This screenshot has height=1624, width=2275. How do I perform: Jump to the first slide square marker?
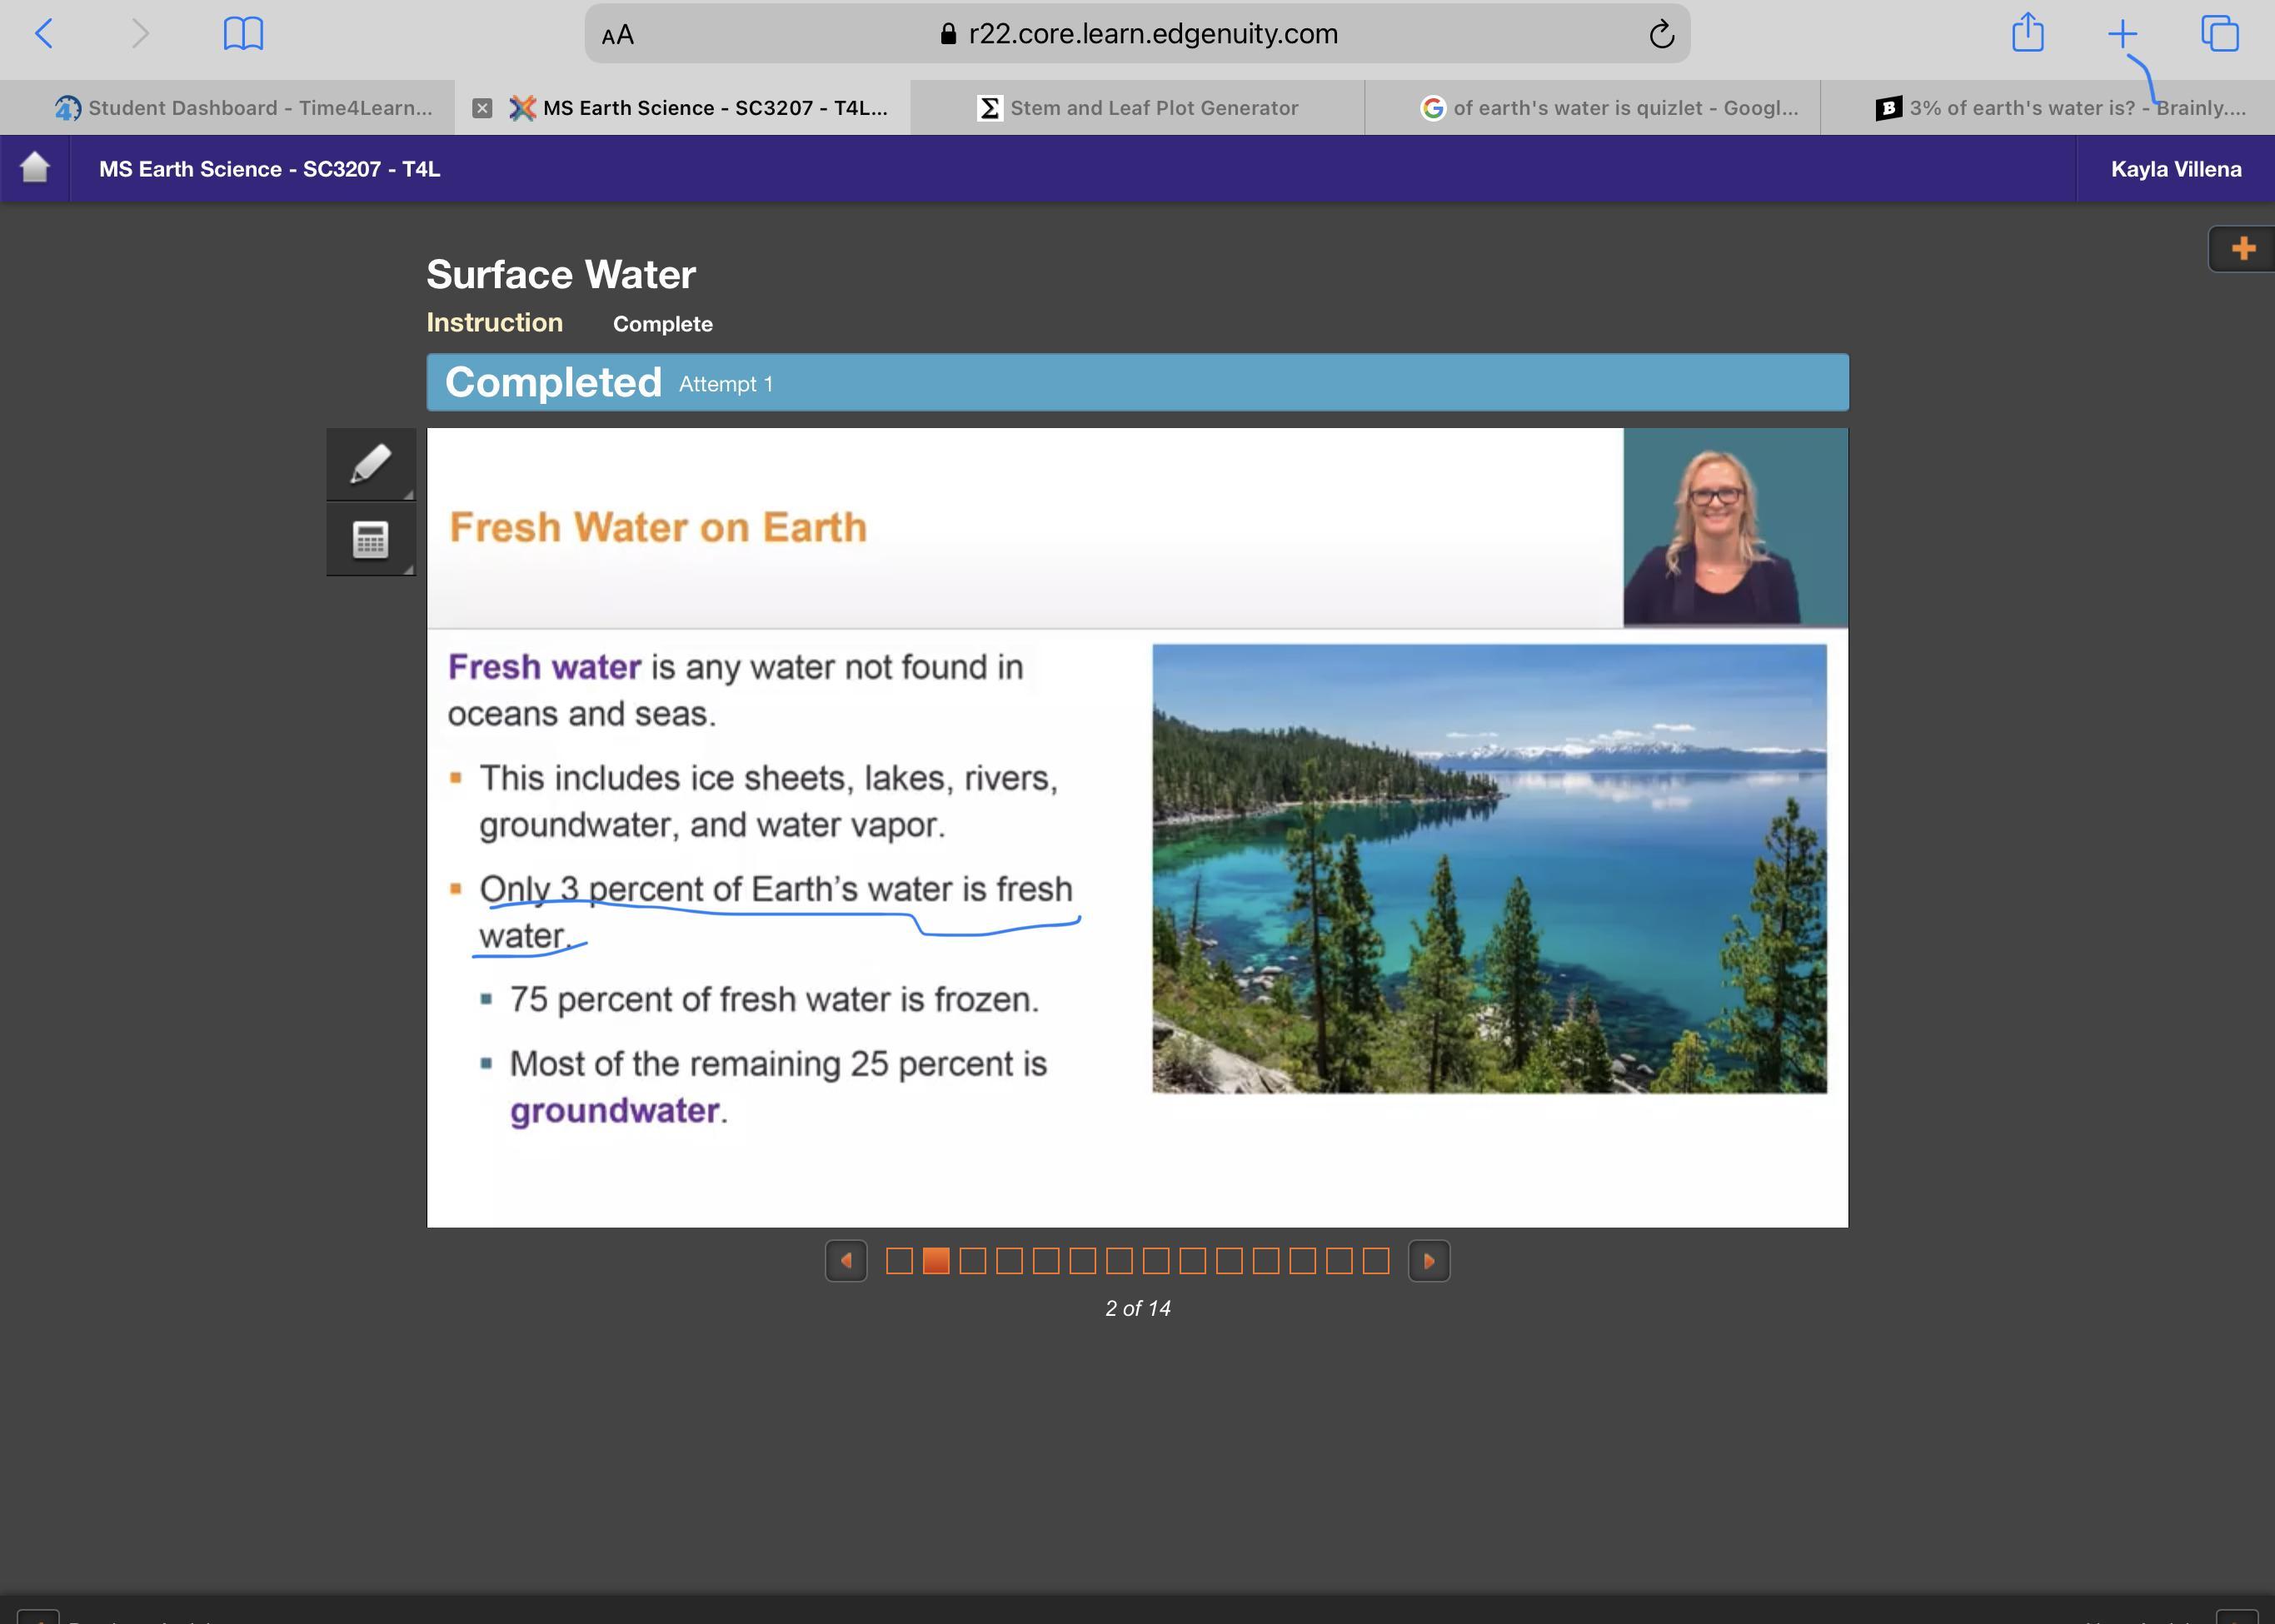tap(899, 1261)
